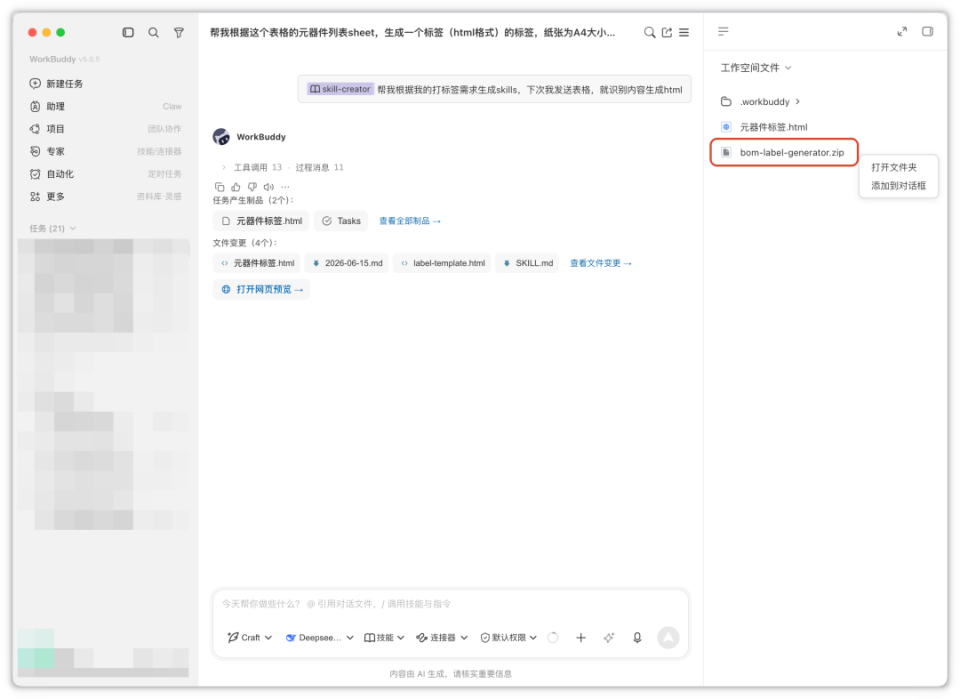Open 元器件标签.html in file changes
Screen dimensions: 960x699
[257, 263]
